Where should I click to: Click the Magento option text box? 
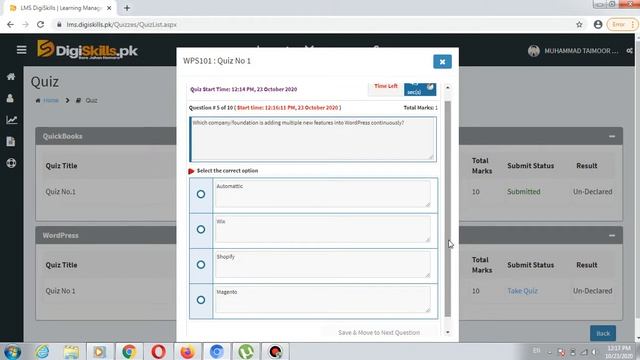point(323,300)
